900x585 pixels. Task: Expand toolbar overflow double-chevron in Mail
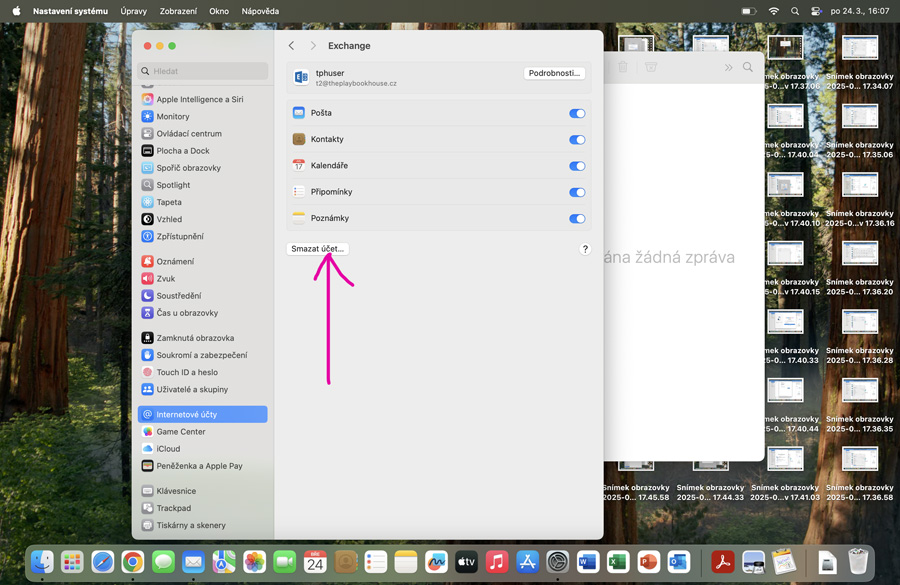point(728,67)
